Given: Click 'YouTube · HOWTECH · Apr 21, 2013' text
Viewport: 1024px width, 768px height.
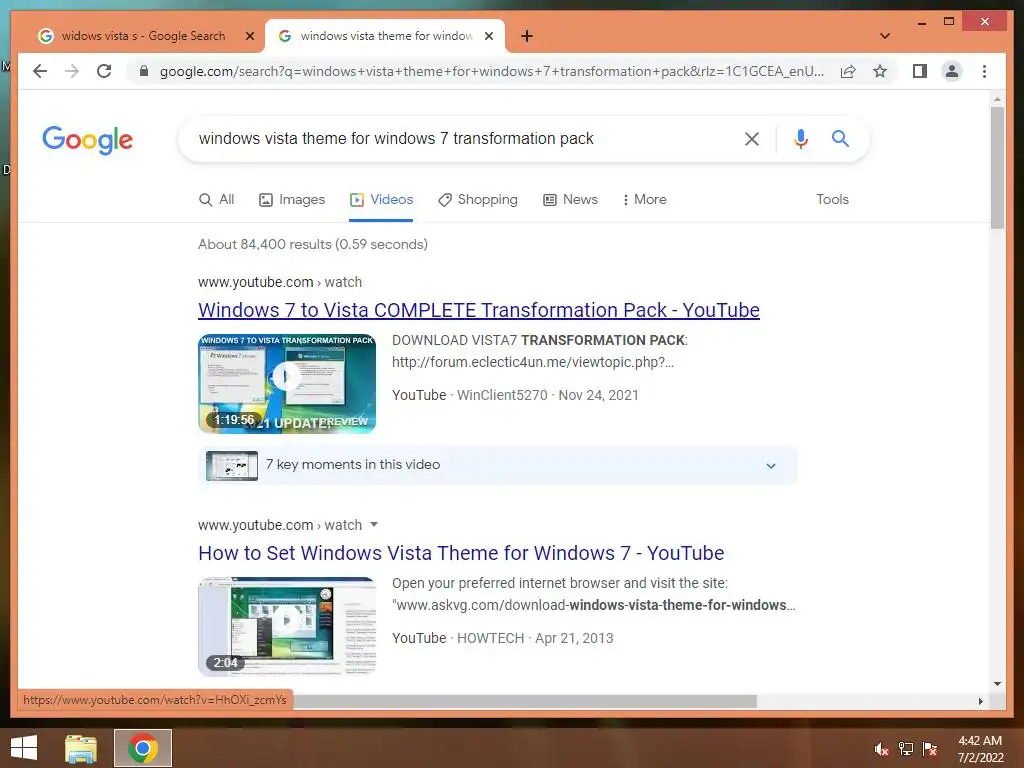Looking at the screenshot, I should (x=503, y=638).
